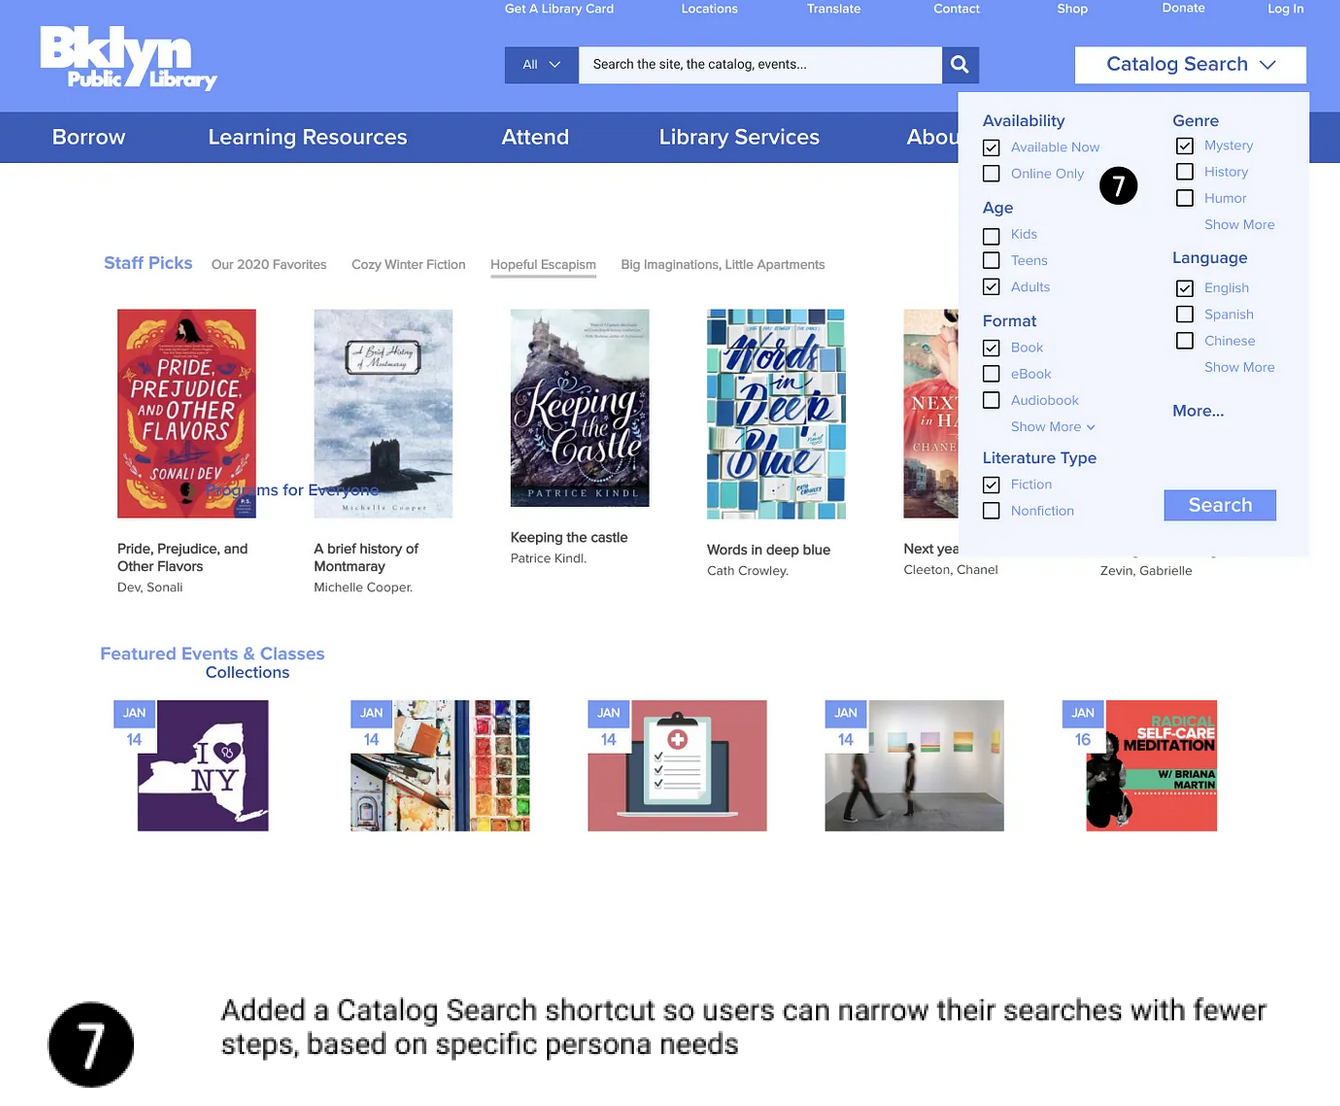The height and width of the screenshot is (1106, 1340).
Task: Open the Borrow navigation menu
Action: pyautogui.click(x=89, y=137)
